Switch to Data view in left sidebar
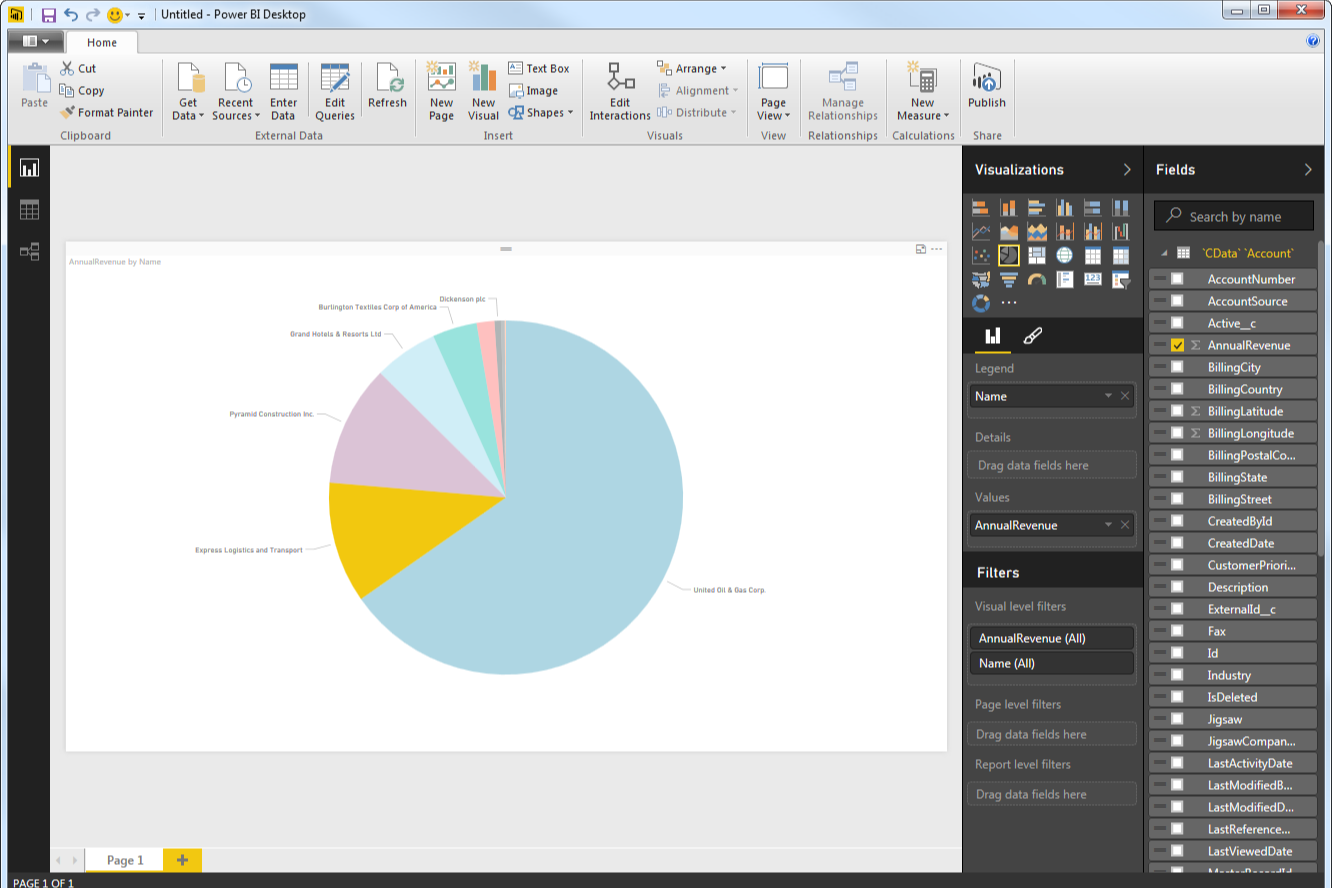Viewport: 1332px width, 888px height. point(29,210)
